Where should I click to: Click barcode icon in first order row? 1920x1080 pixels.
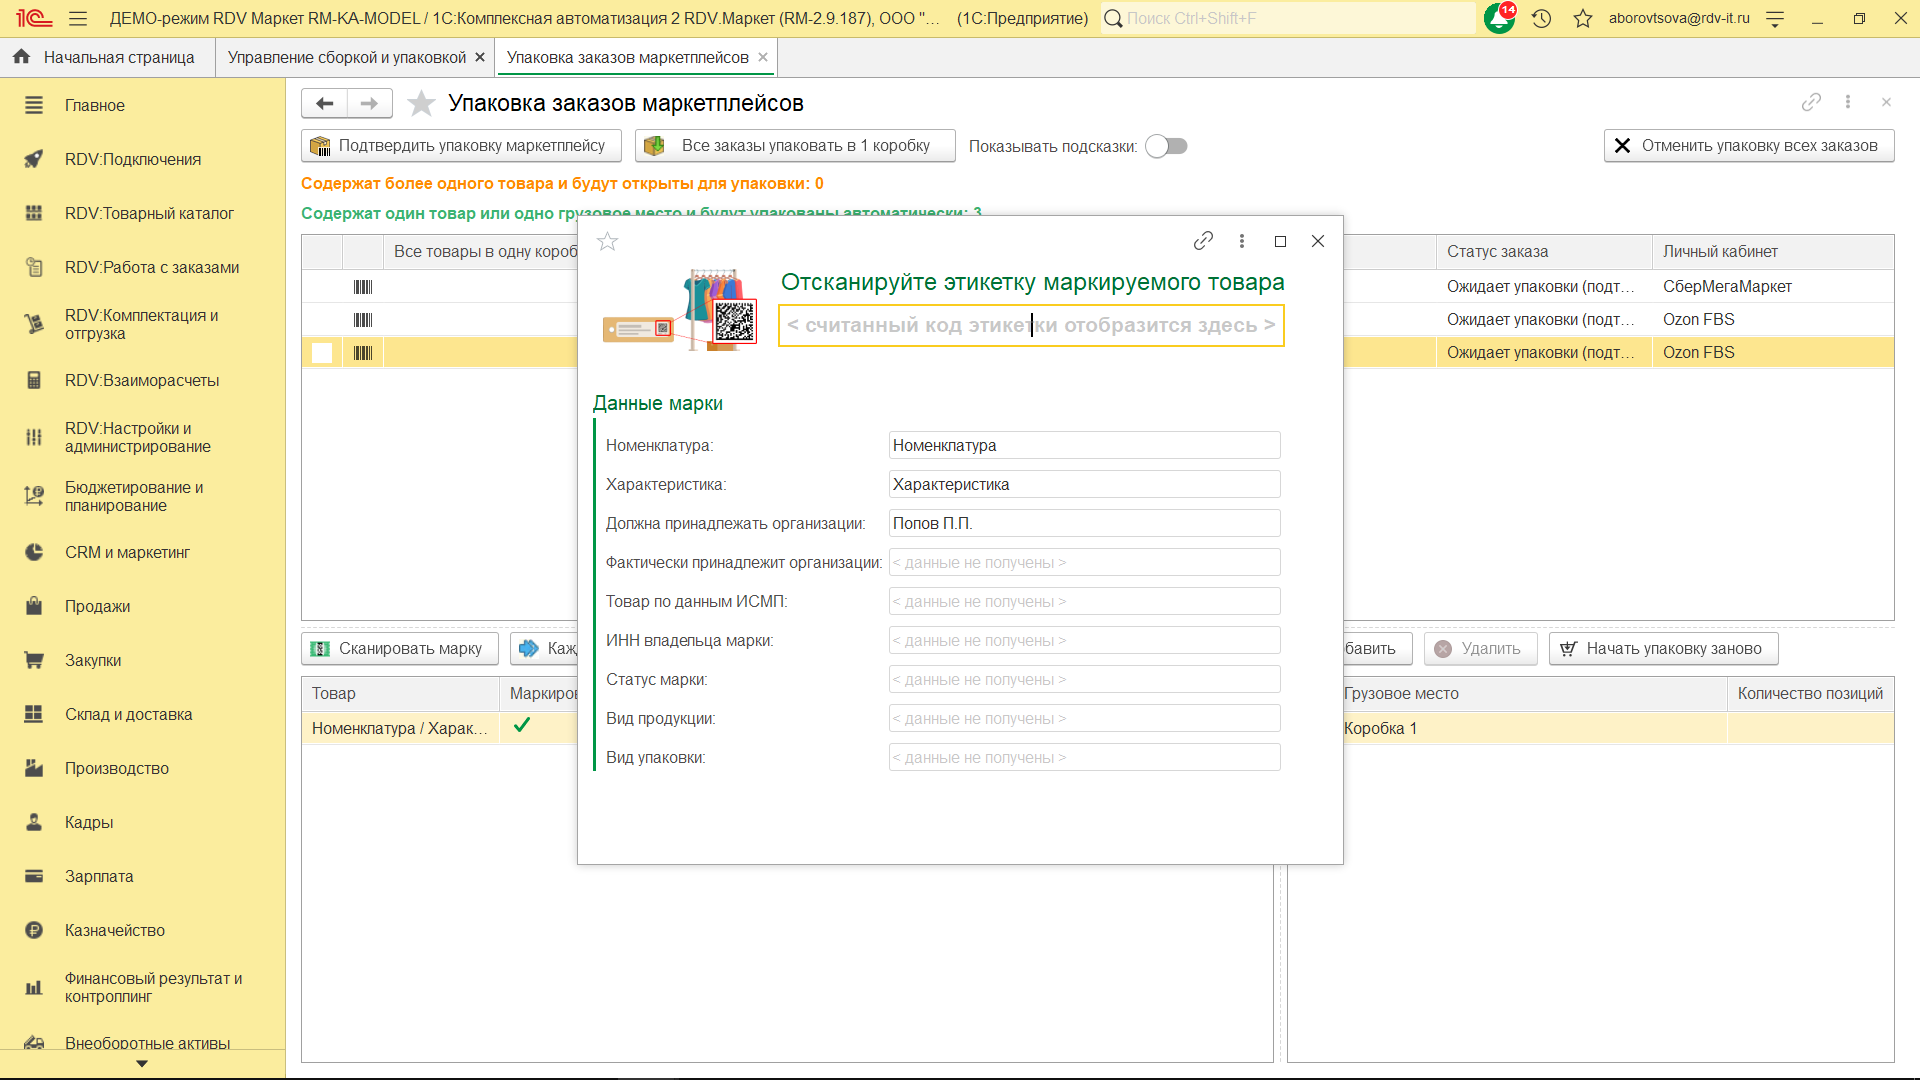coord(363,287)
